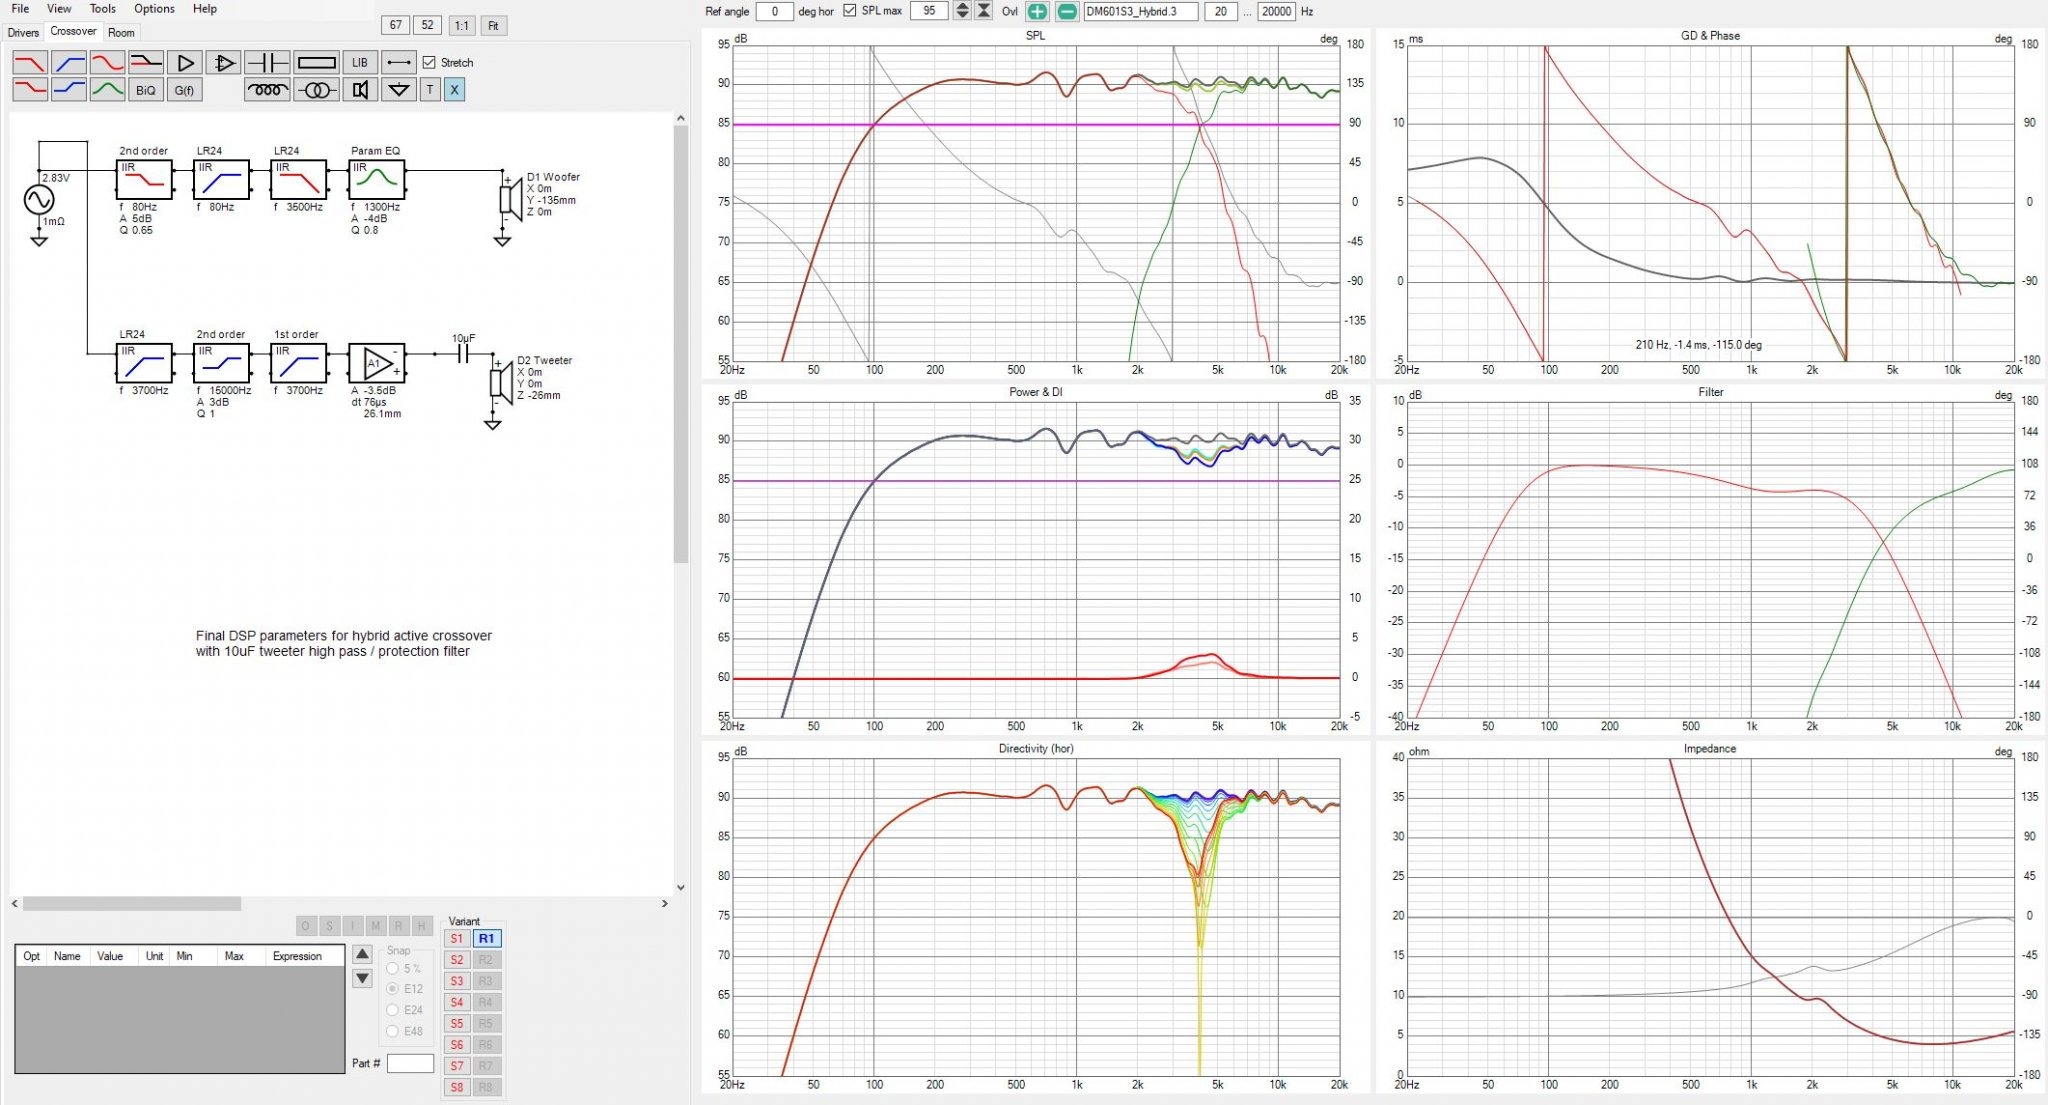Select the E24 snap radio button
Viewport: 2048px width, 1105px height.
[393, 1010]
